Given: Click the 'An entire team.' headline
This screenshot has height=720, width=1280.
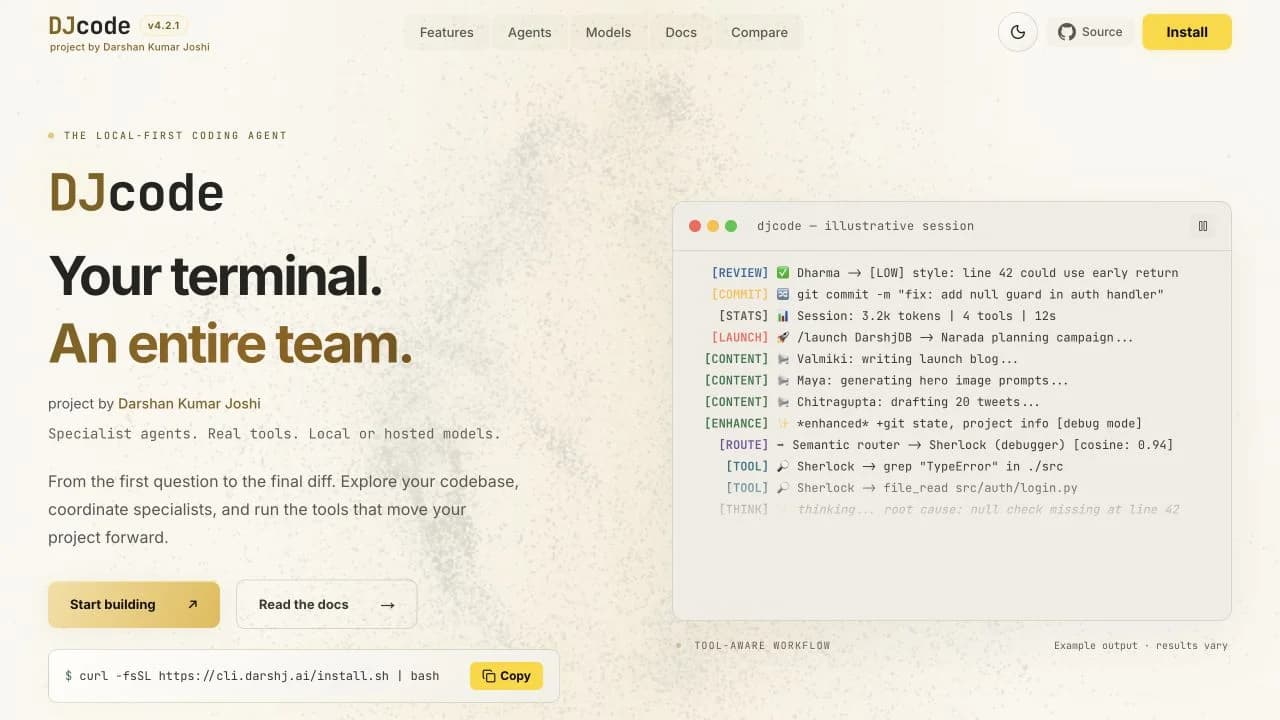Looking at the screenshot, I should 230,343.
